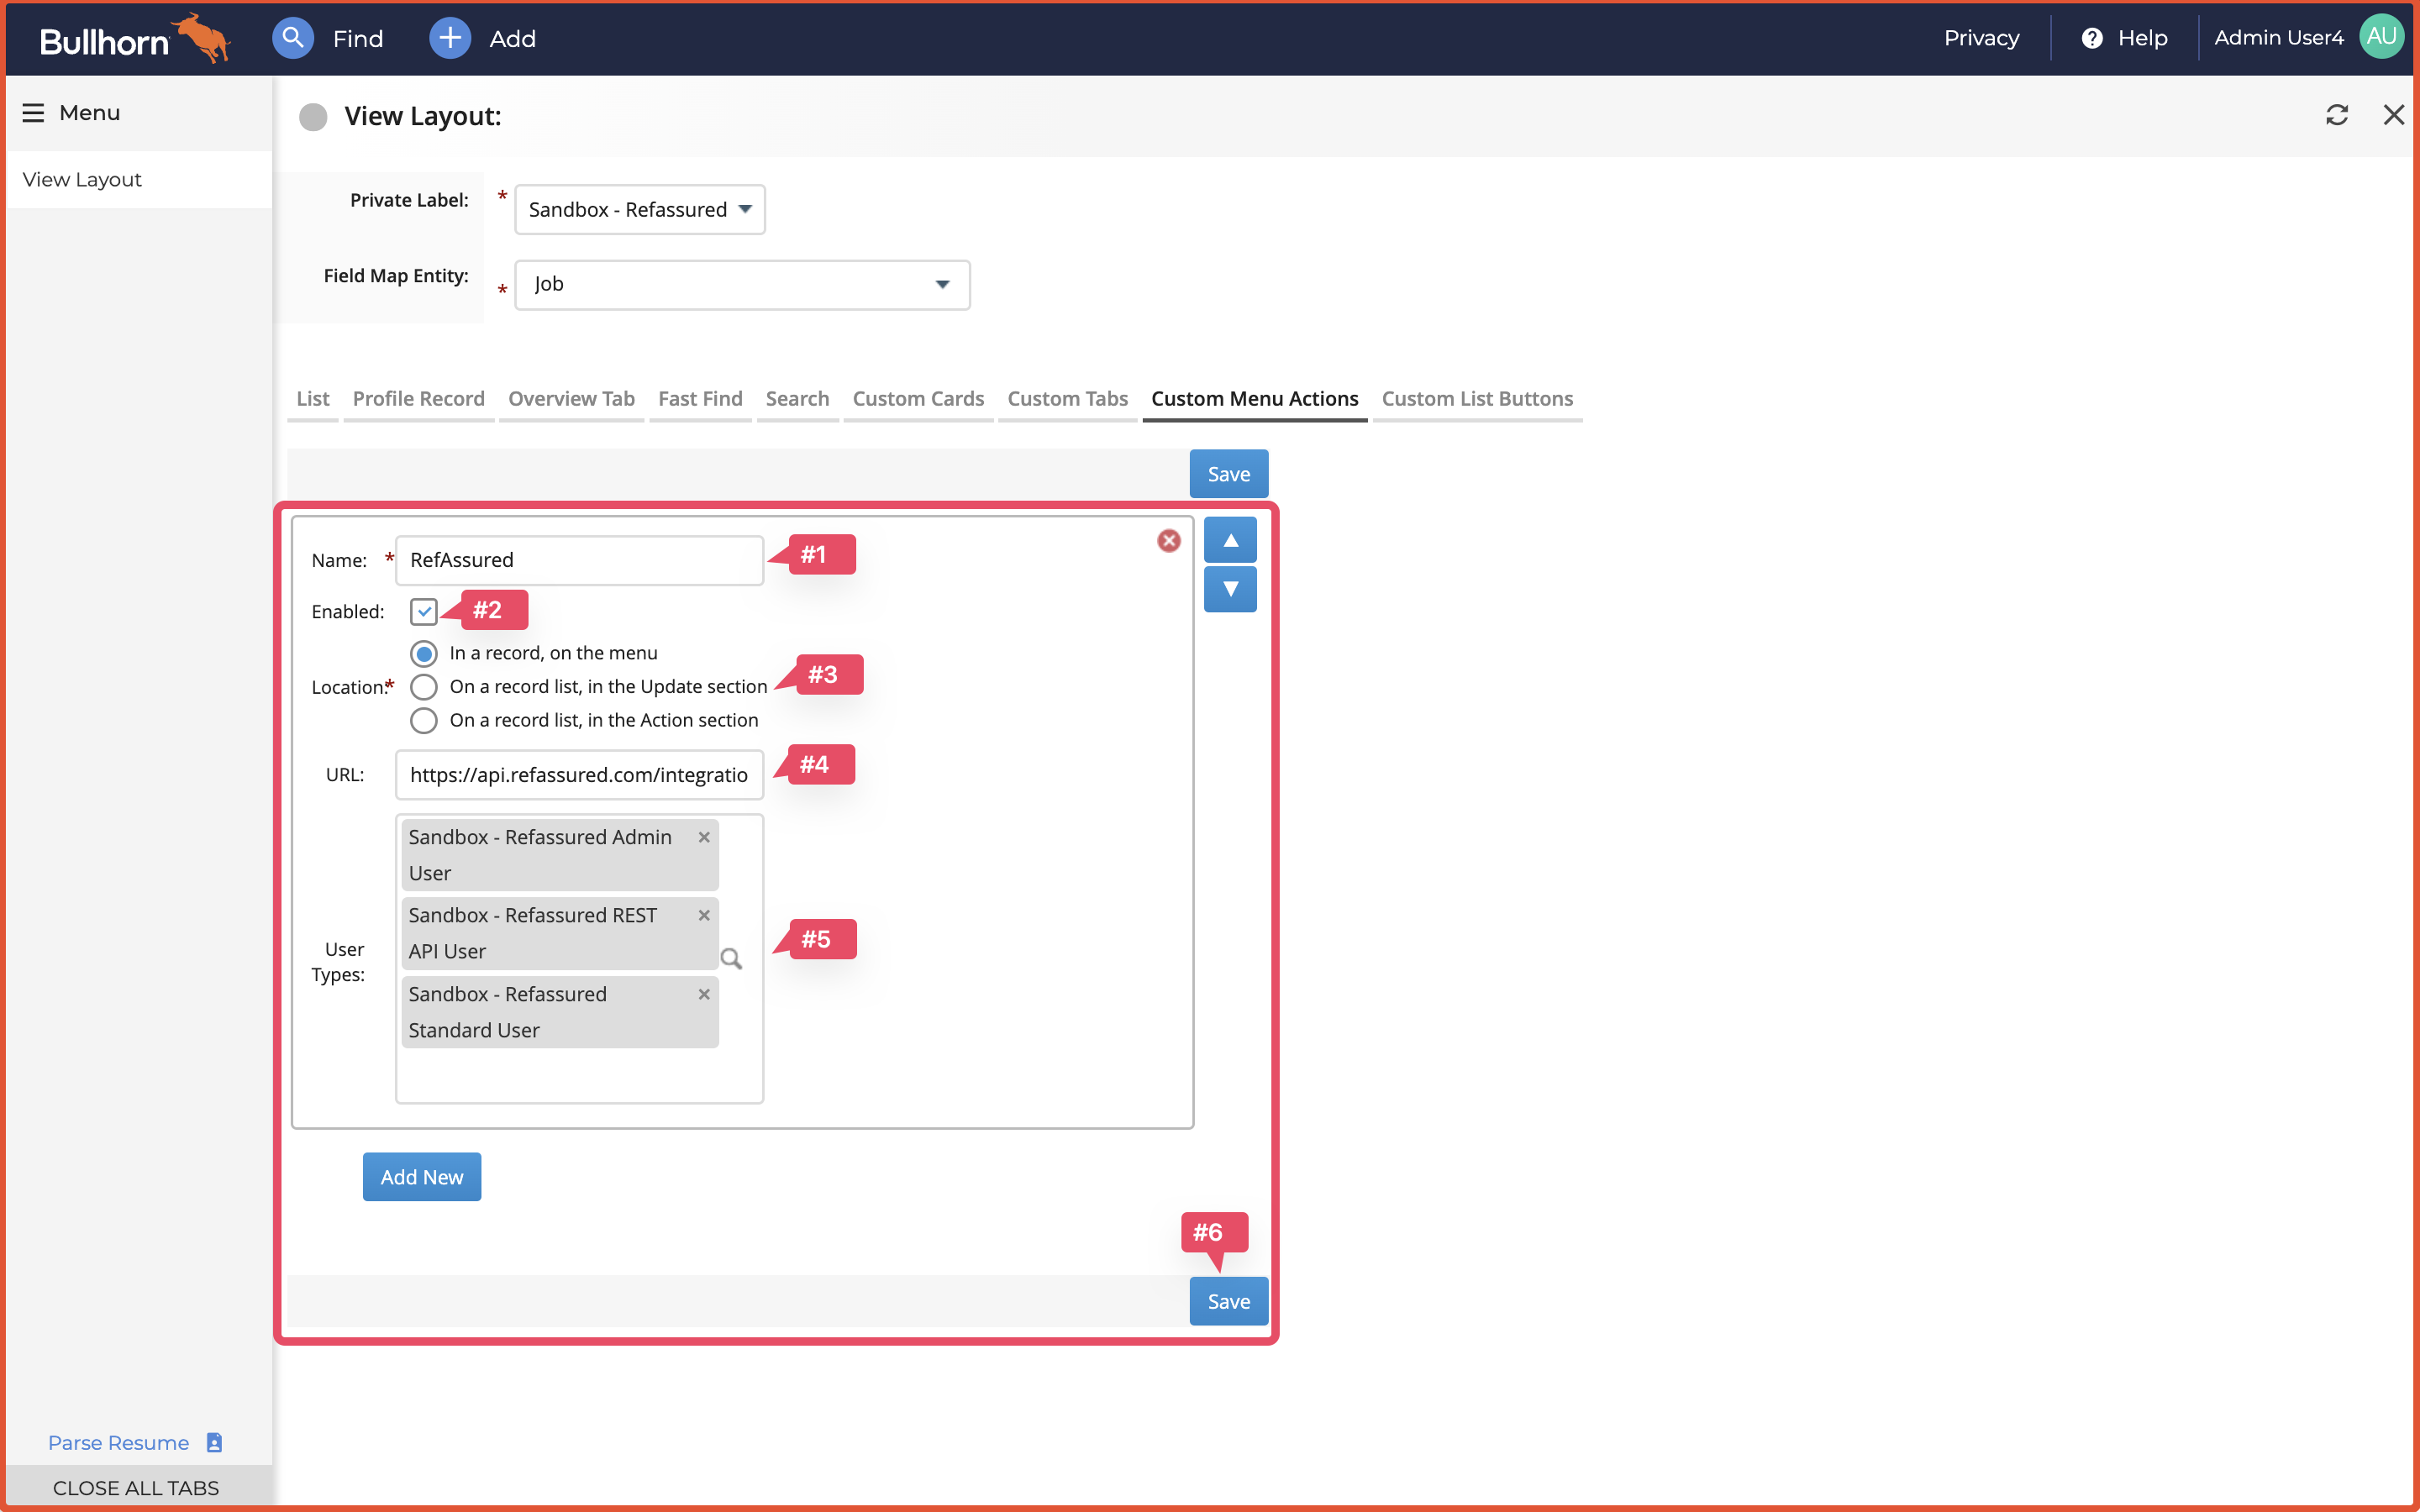
Task: Click the Admin User4 name
Action: [2278, 38]
